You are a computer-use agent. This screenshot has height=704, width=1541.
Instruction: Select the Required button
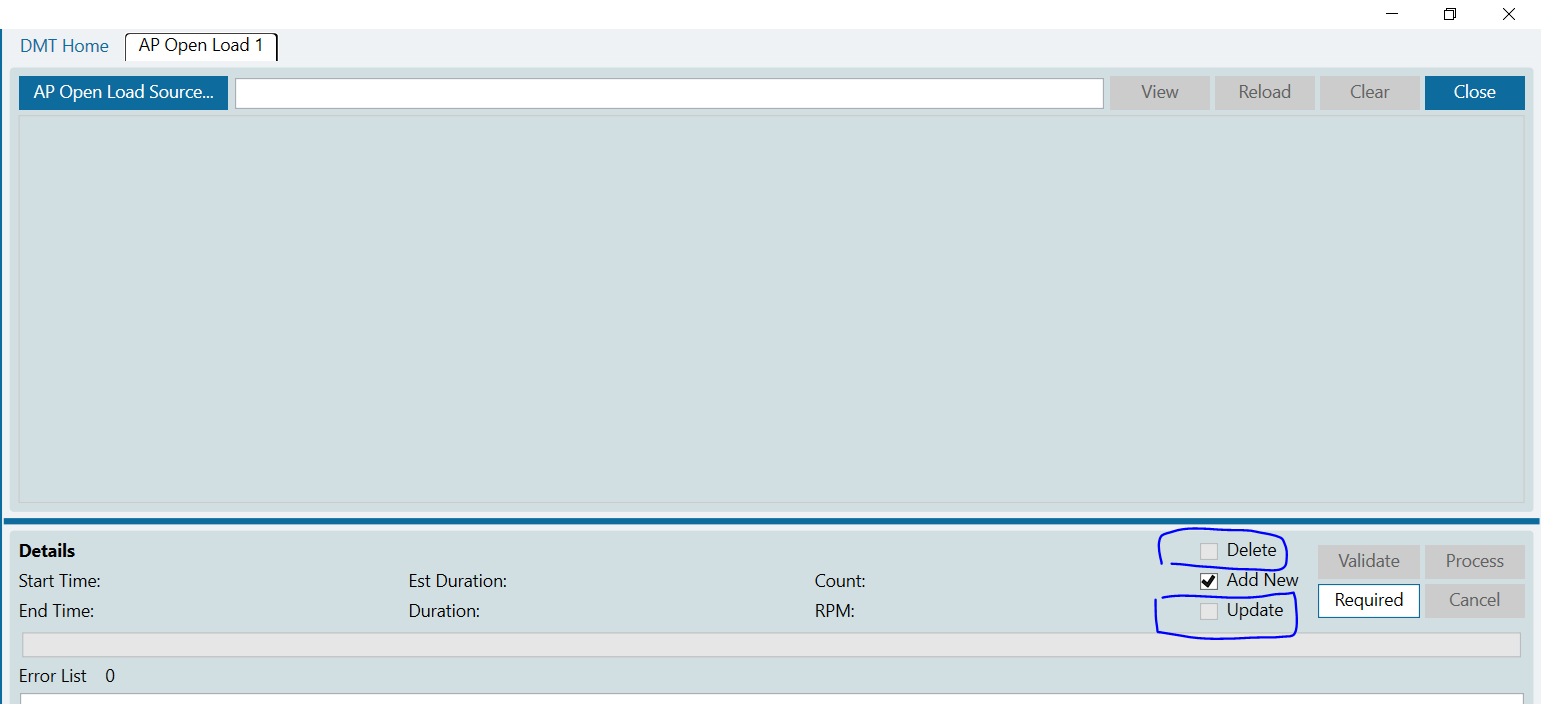pos(1368,600)
